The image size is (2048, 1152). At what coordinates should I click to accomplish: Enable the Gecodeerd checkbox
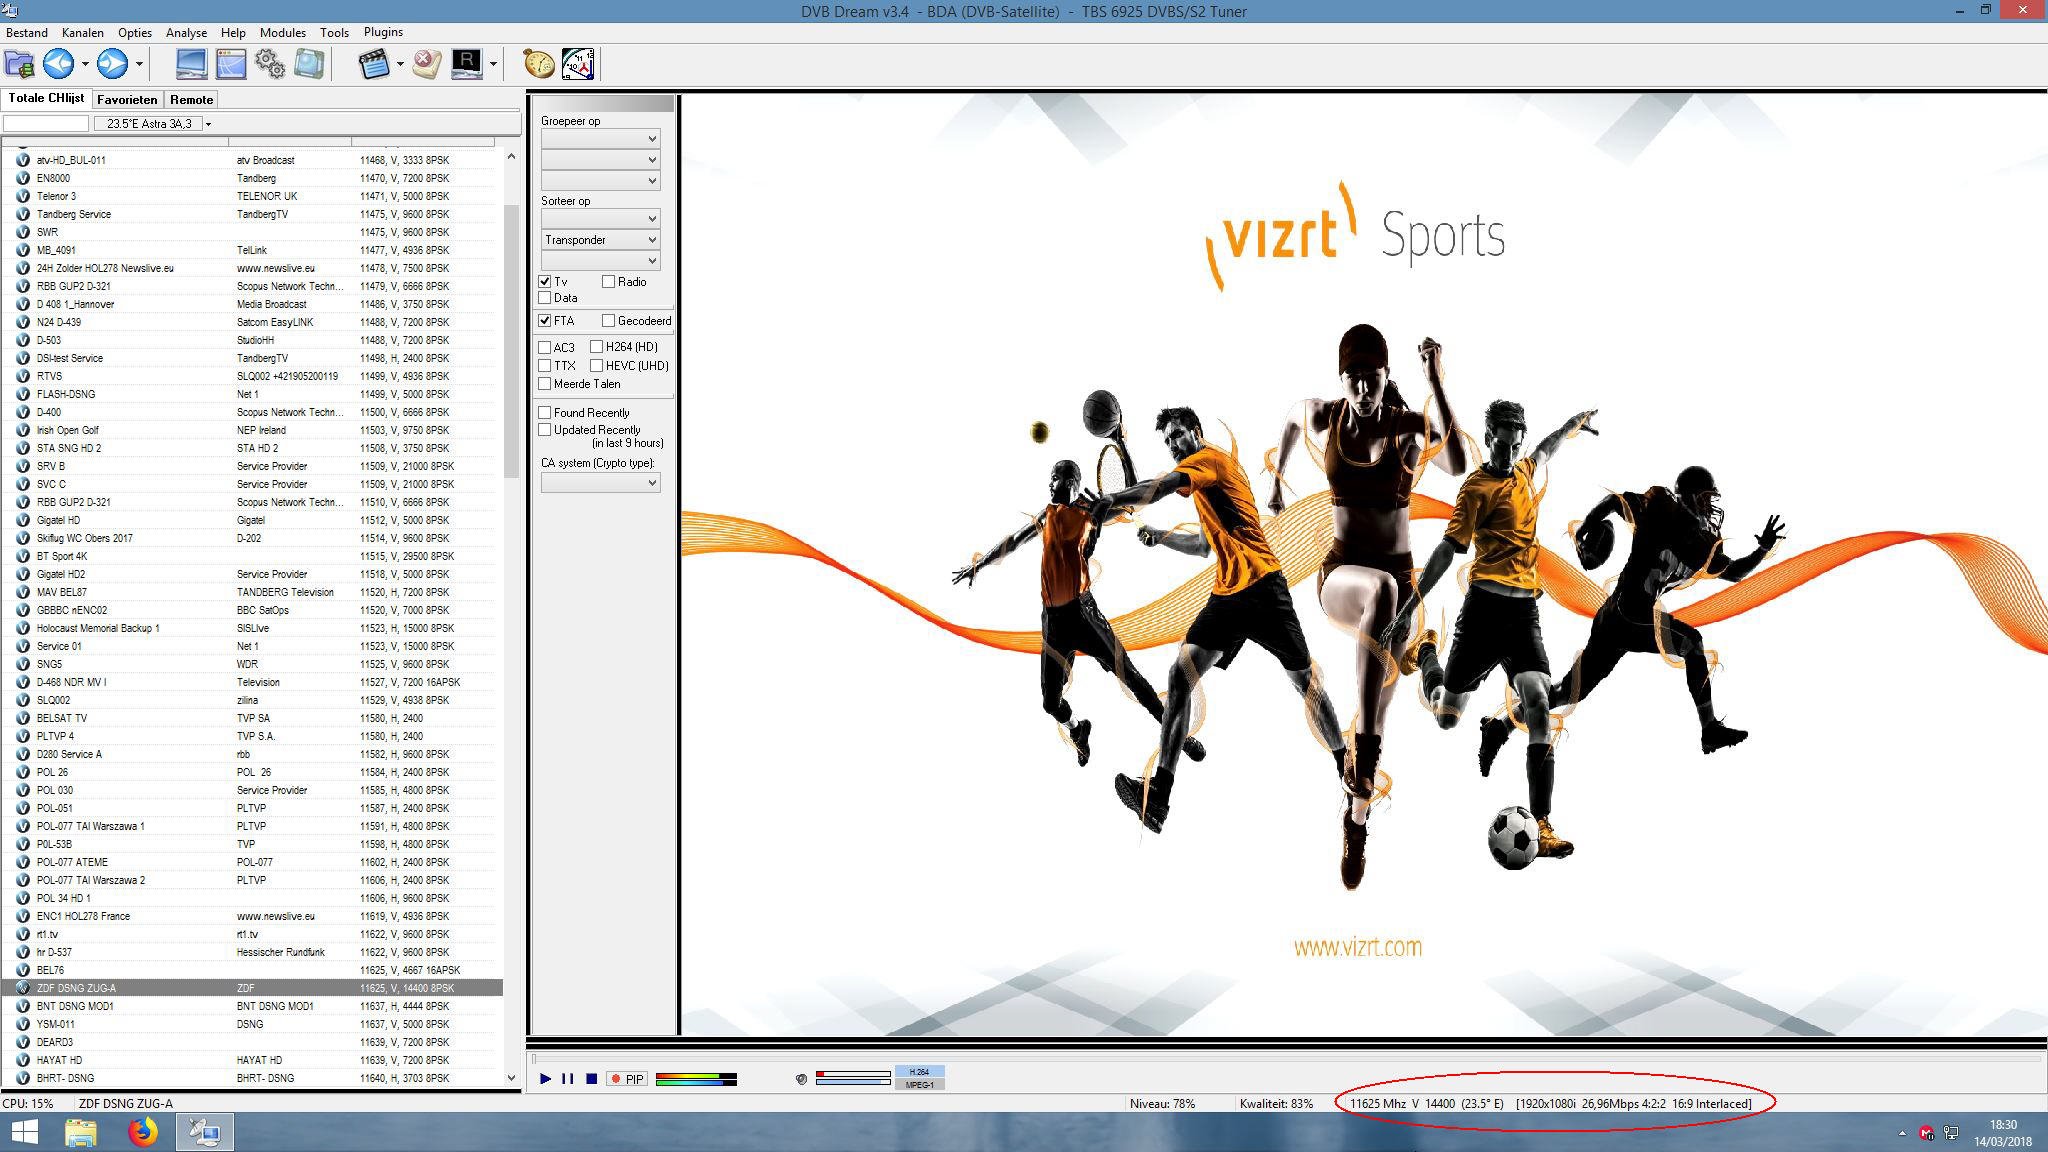[608, 321]
